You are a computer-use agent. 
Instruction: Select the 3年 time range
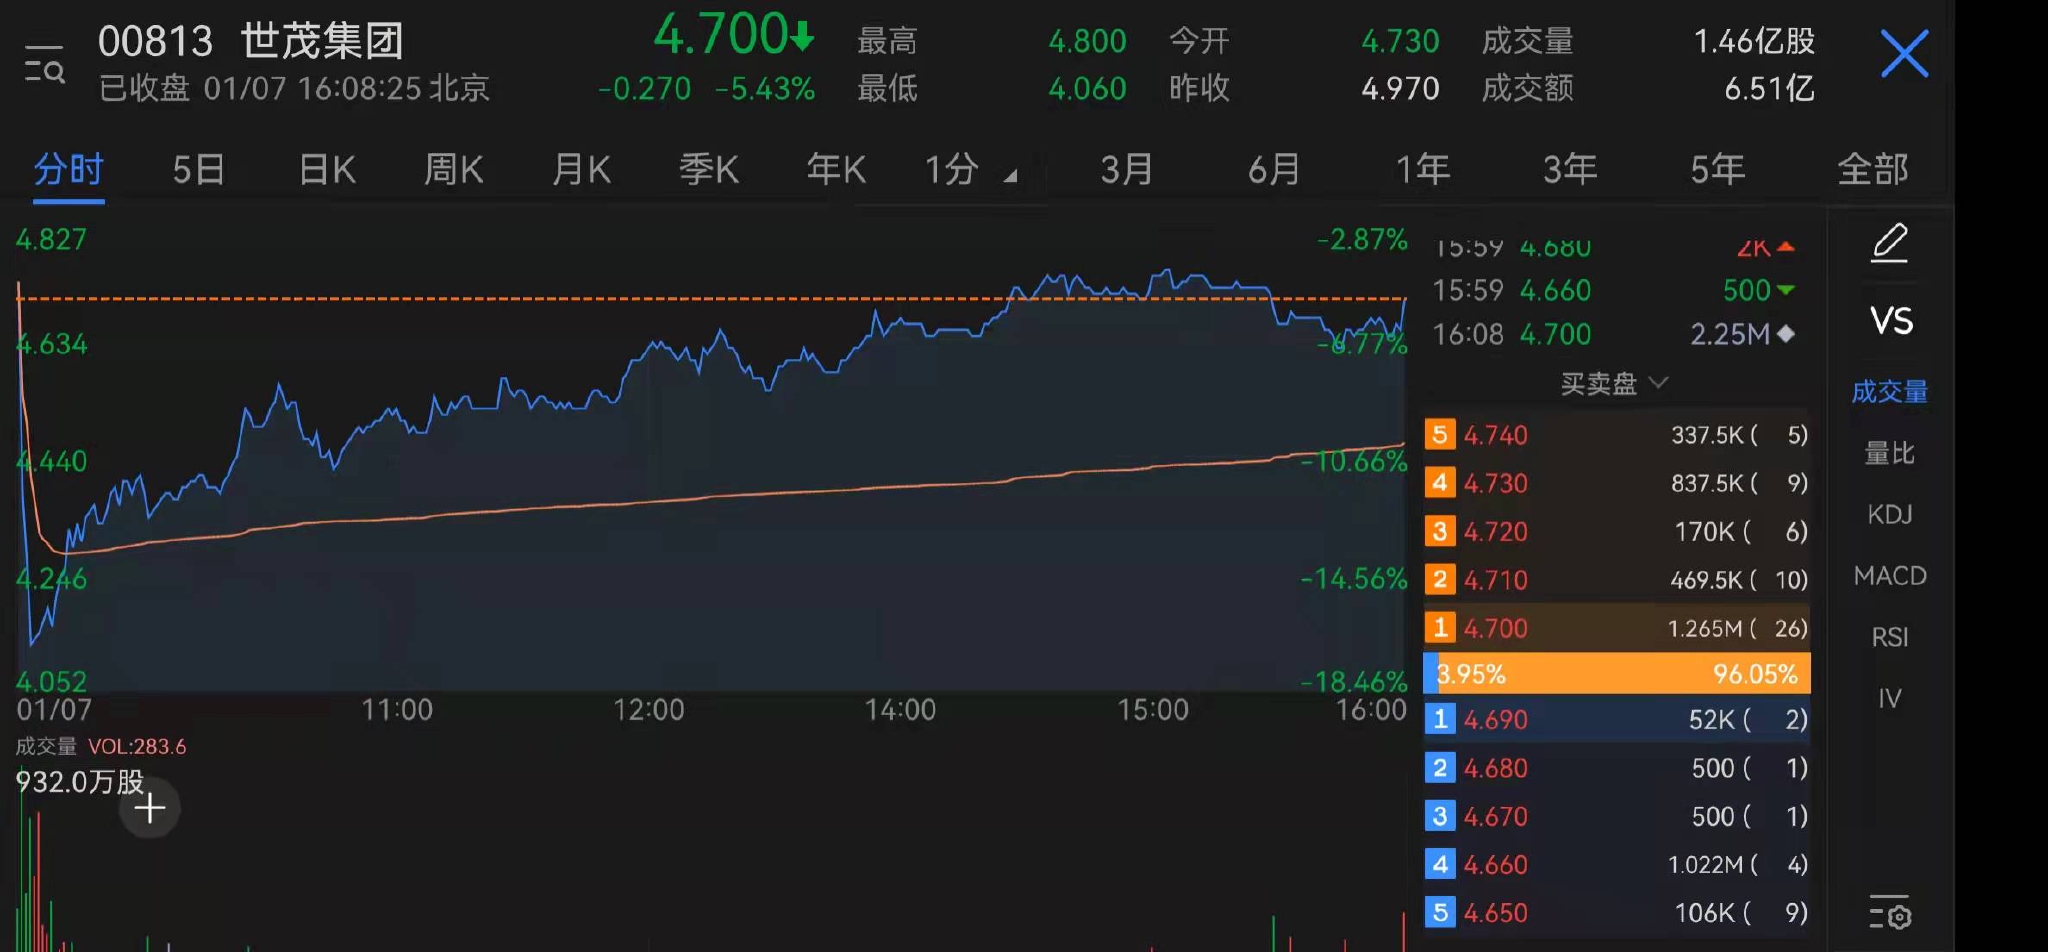[x=1570, y=169]
